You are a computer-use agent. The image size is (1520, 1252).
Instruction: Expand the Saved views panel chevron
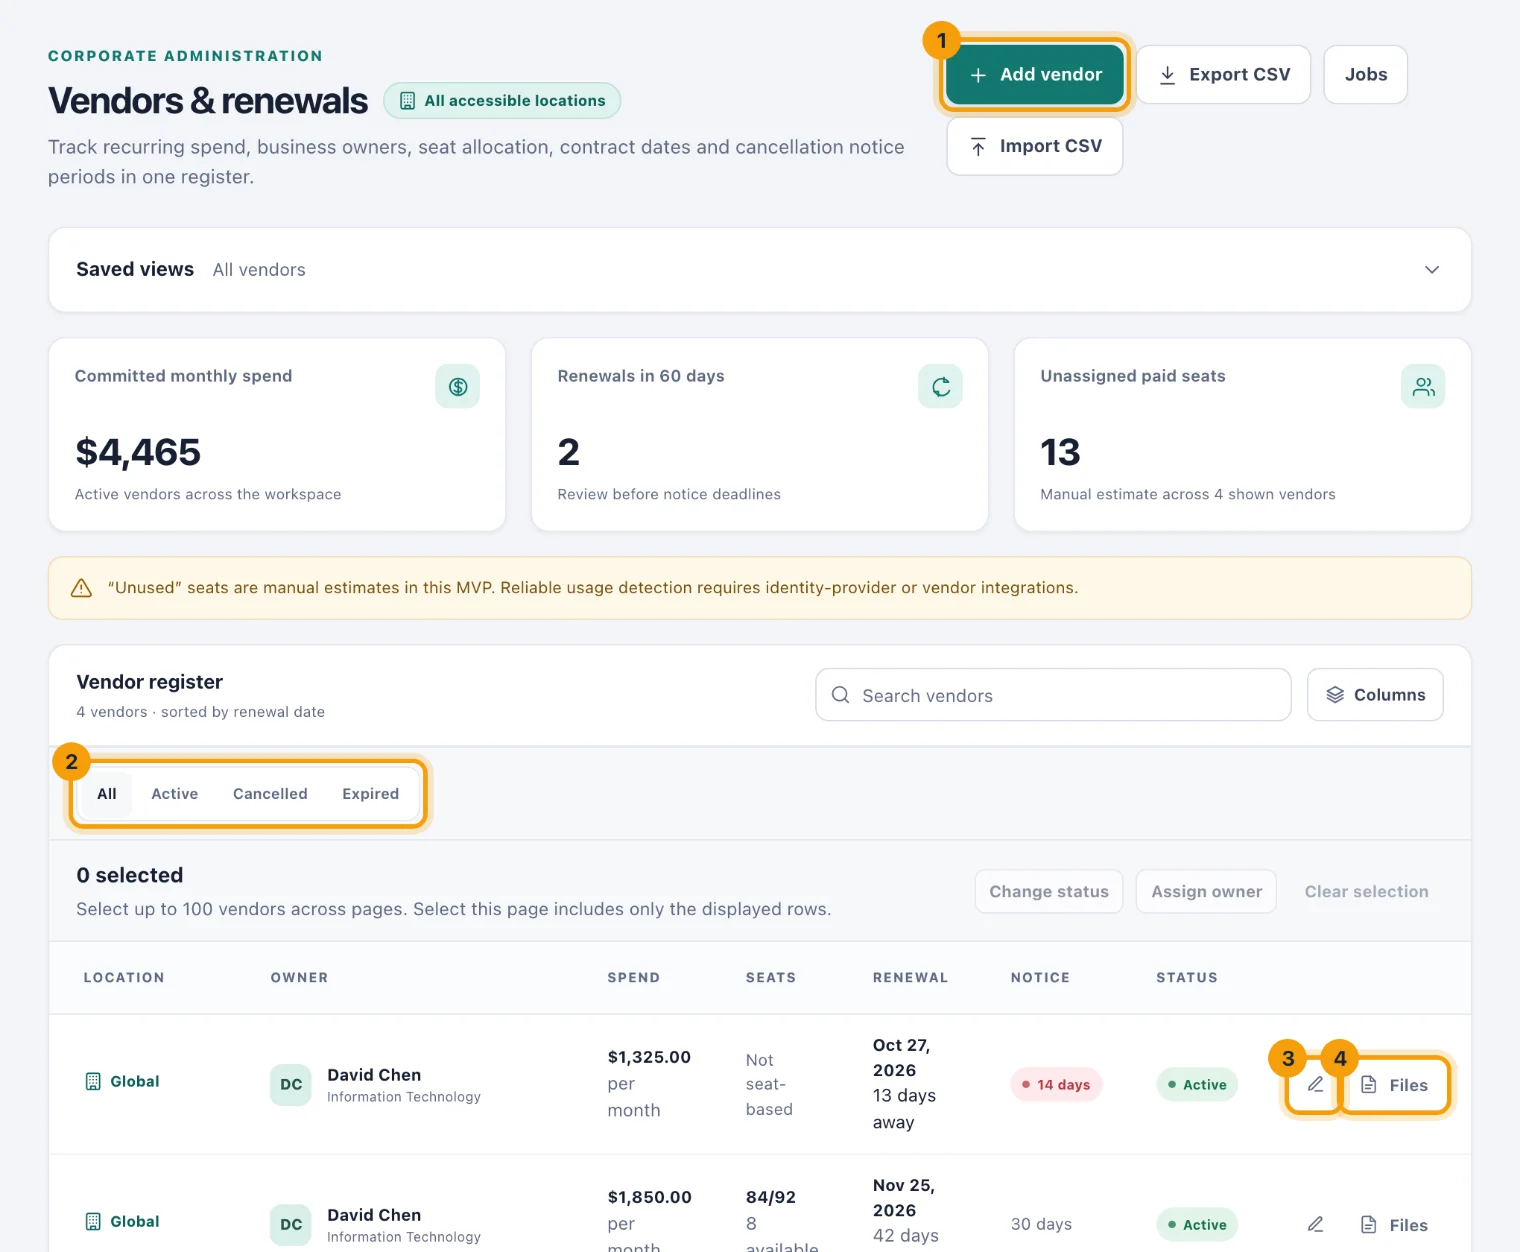coord(1432,270)
